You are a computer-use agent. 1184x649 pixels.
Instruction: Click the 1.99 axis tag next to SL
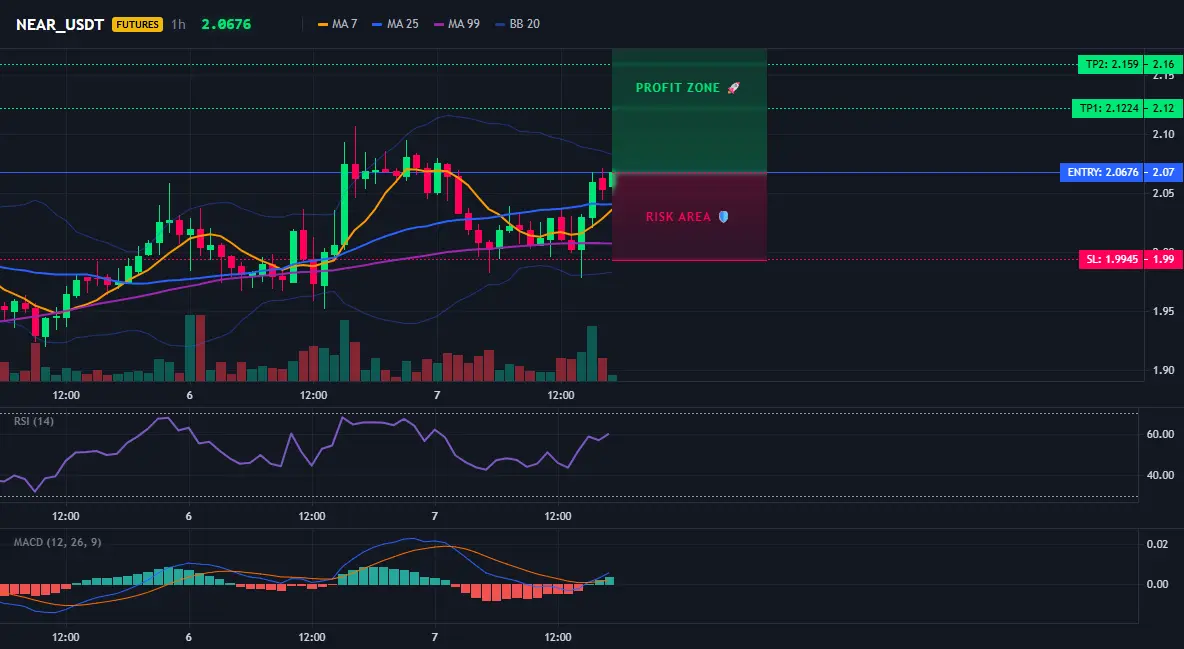[x=1164, y=259]
